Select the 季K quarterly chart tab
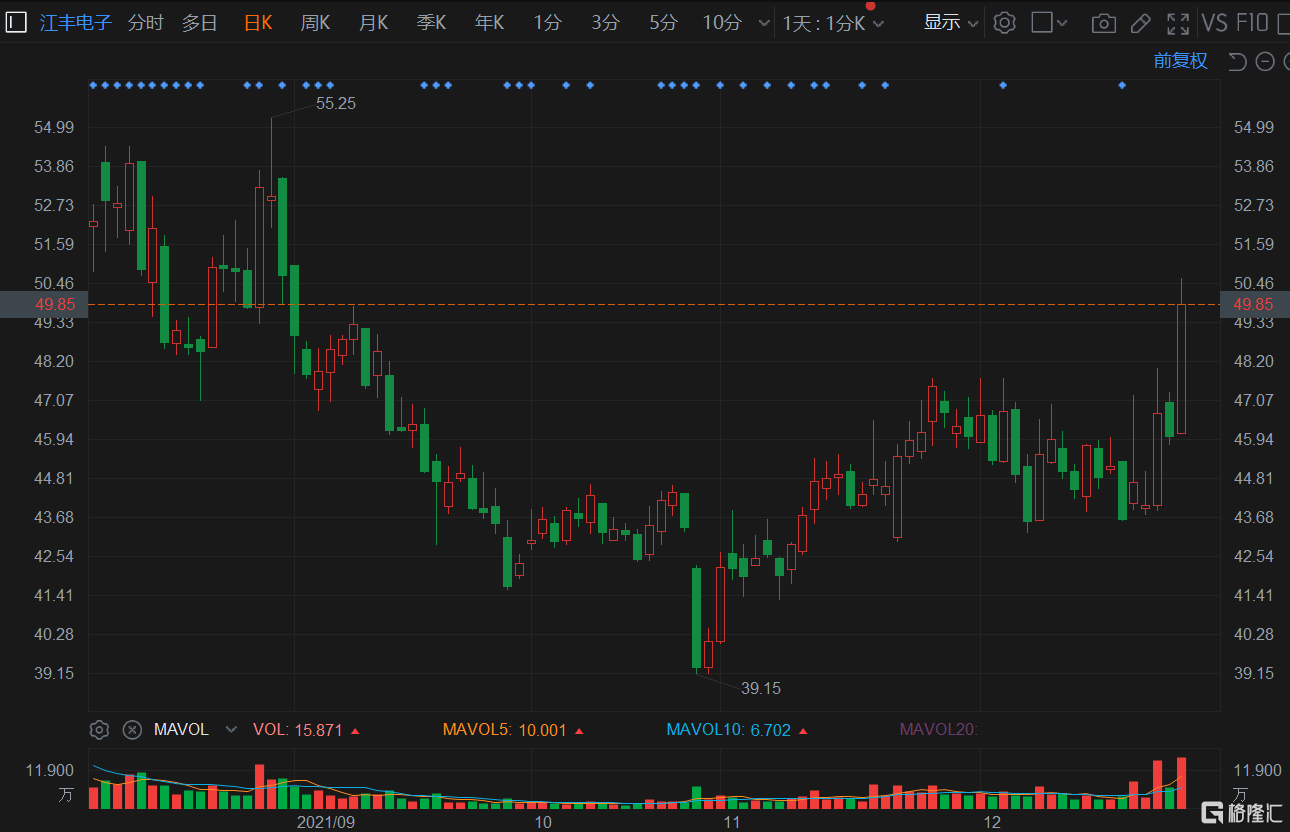The image size is (1290, 832). pos(431,22)
